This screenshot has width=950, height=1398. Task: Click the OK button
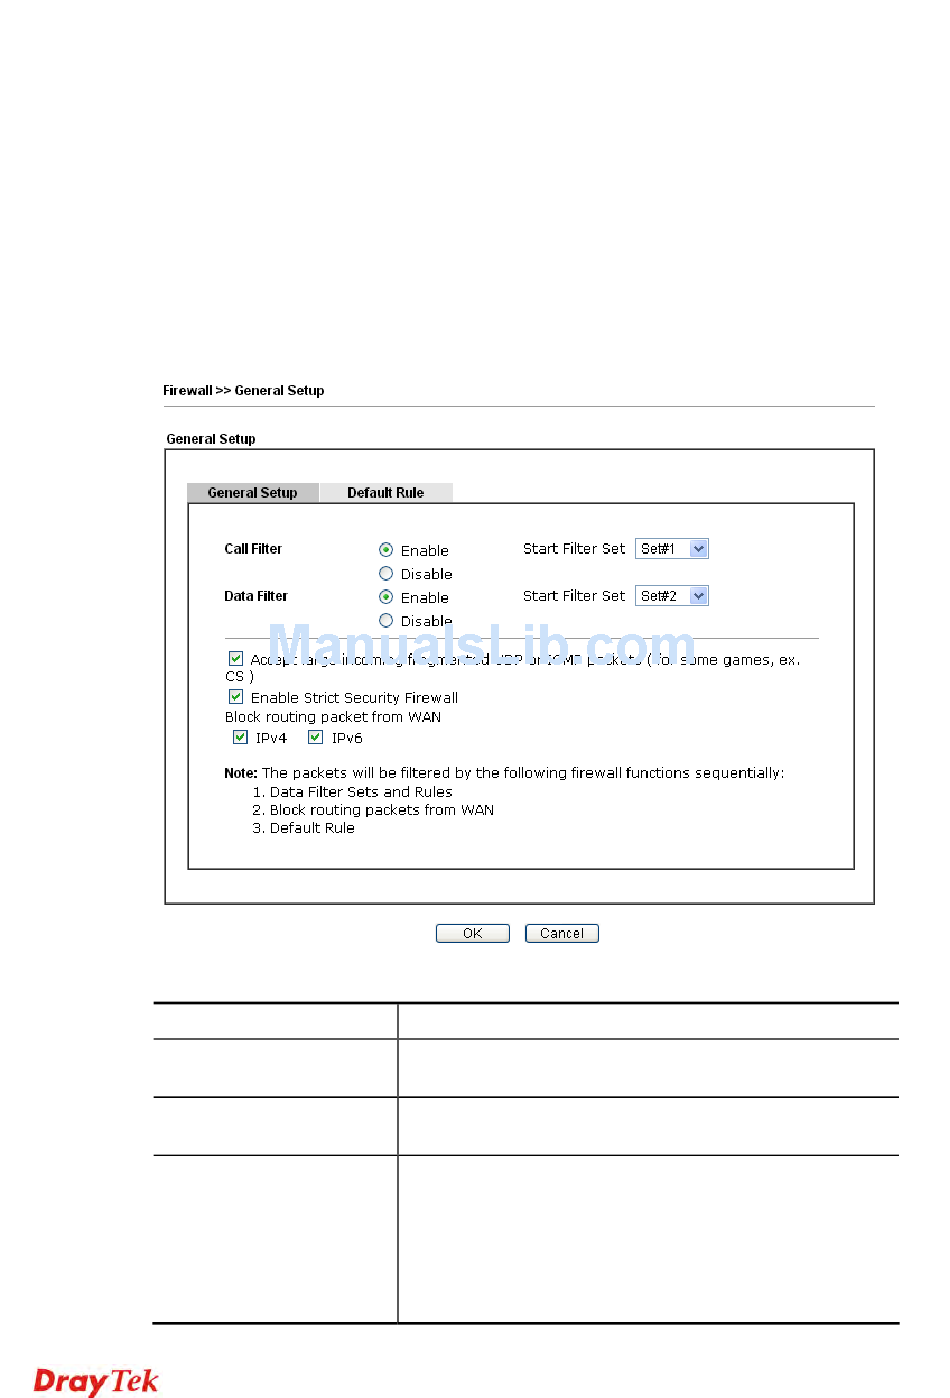[x=473, y=933]
